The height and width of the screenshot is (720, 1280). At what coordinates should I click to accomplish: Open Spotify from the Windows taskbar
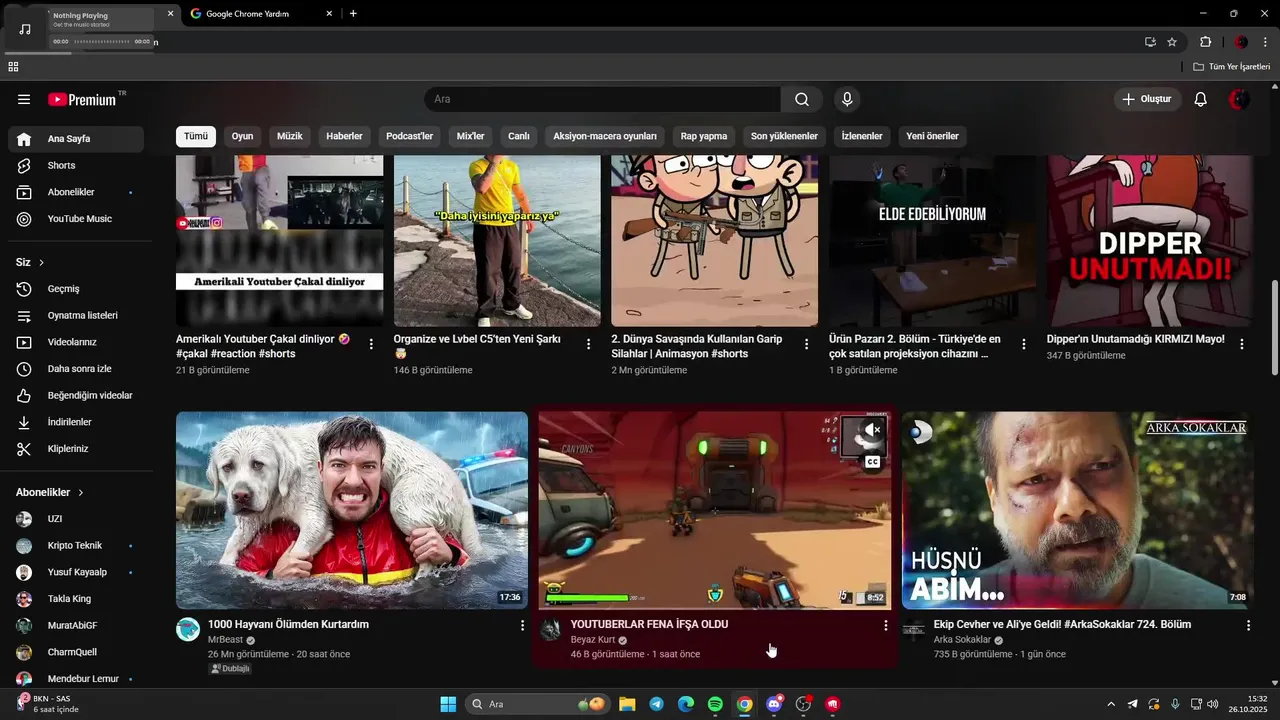[715, 704]
